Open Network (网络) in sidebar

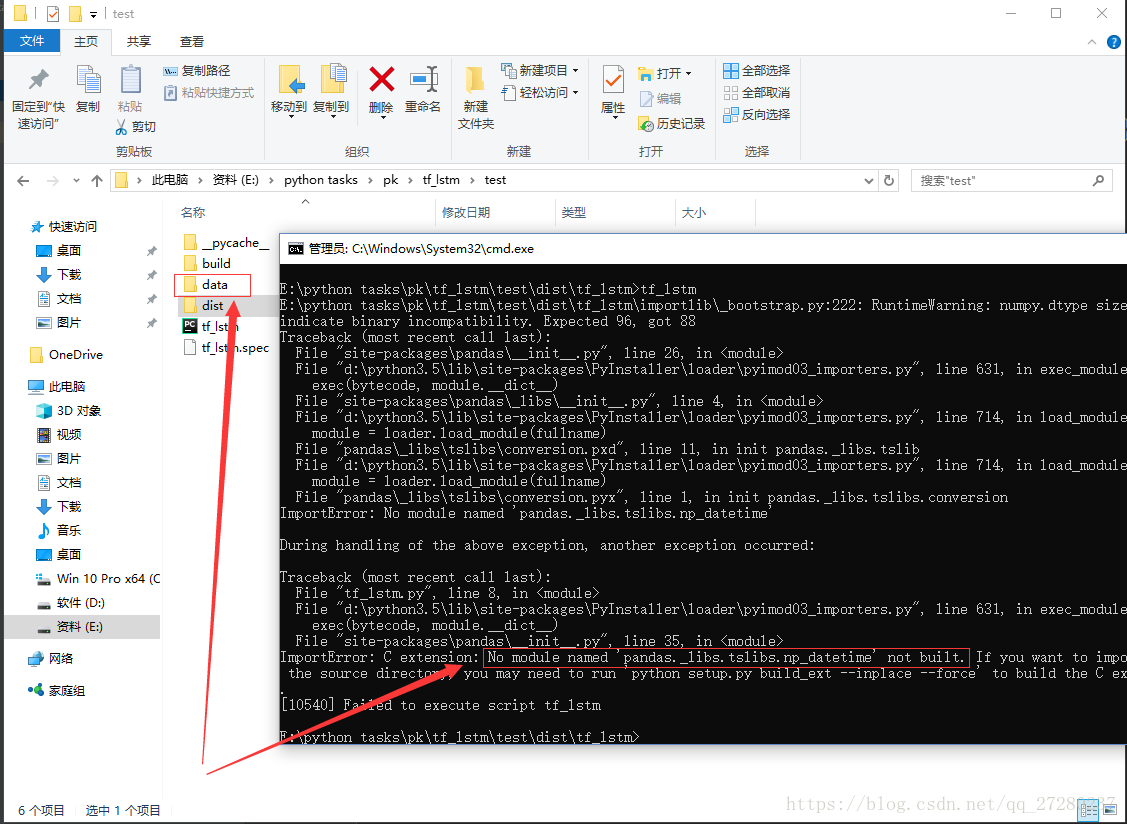click(x=51, y=659)
